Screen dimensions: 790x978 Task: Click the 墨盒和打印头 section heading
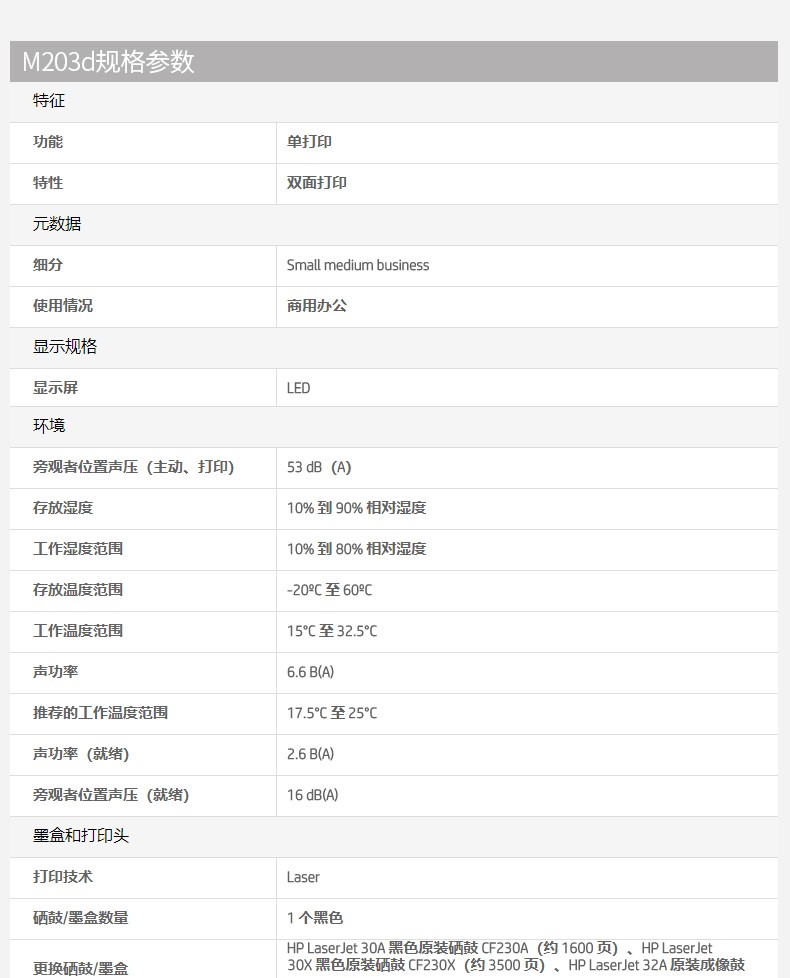point(81,836)
